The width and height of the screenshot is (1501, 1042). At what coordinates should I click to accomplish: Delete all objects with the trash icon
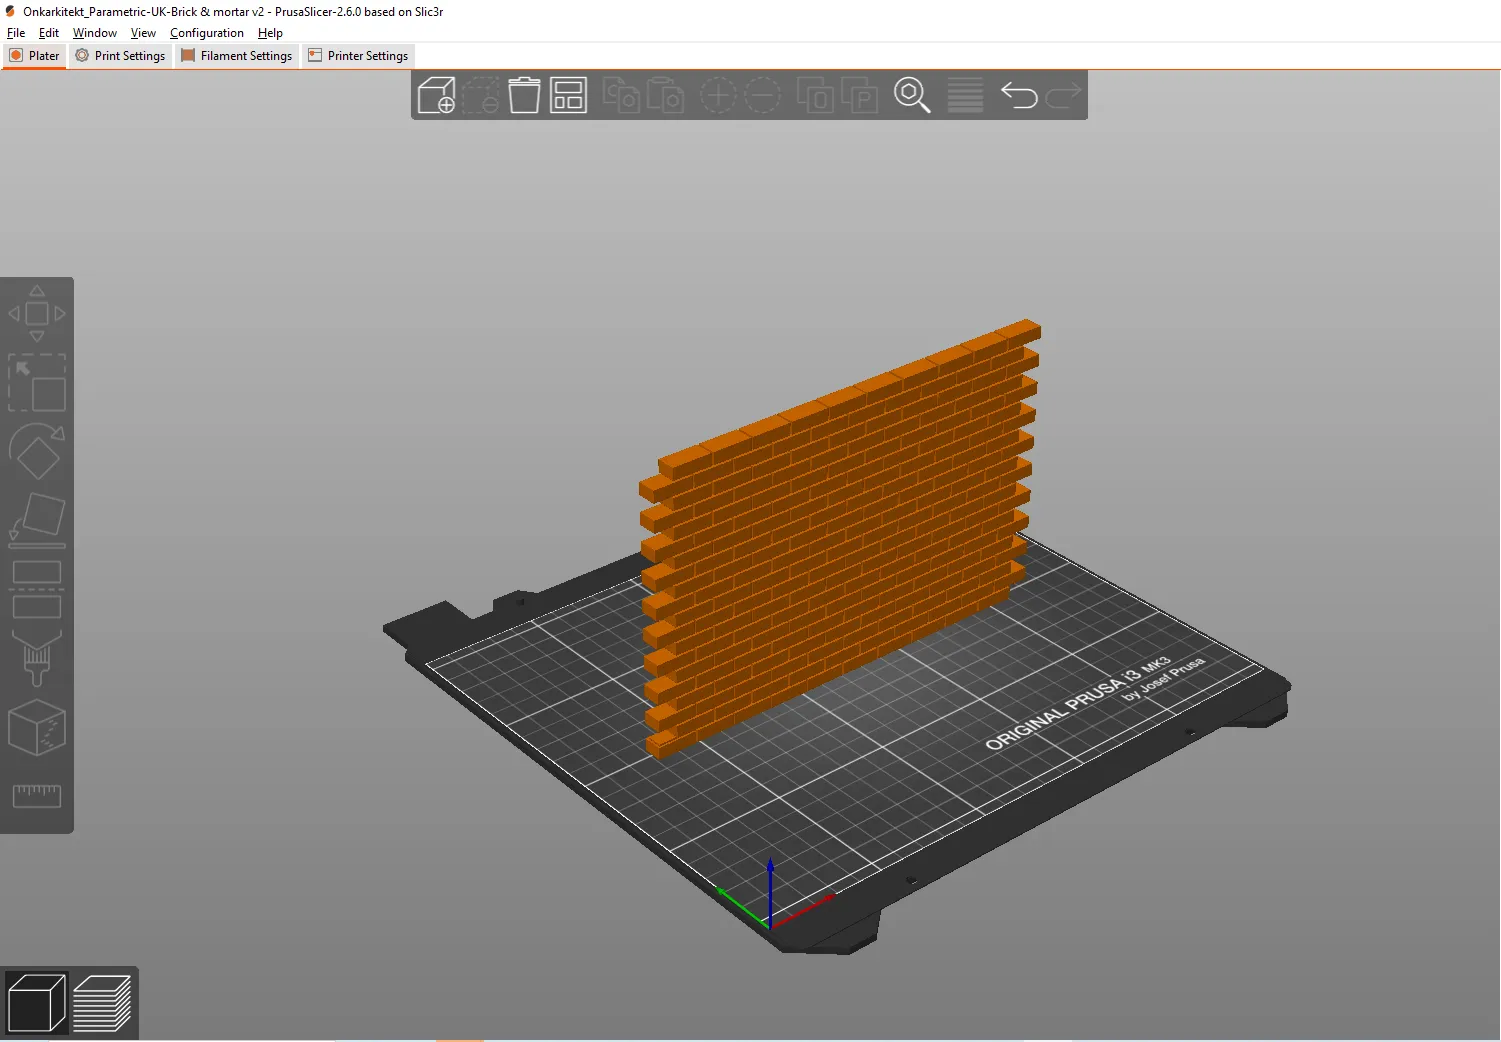[524, 95]
